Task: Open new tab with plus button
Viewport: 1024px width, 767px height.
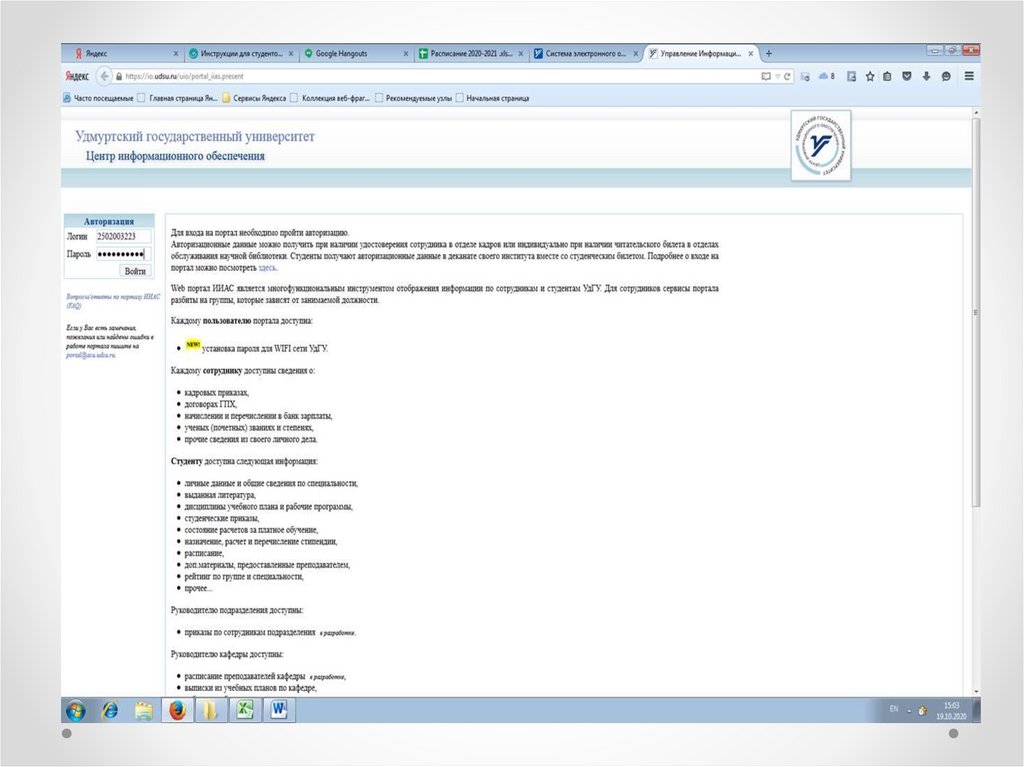Action: pyautogui.click(x=769, y=54)
